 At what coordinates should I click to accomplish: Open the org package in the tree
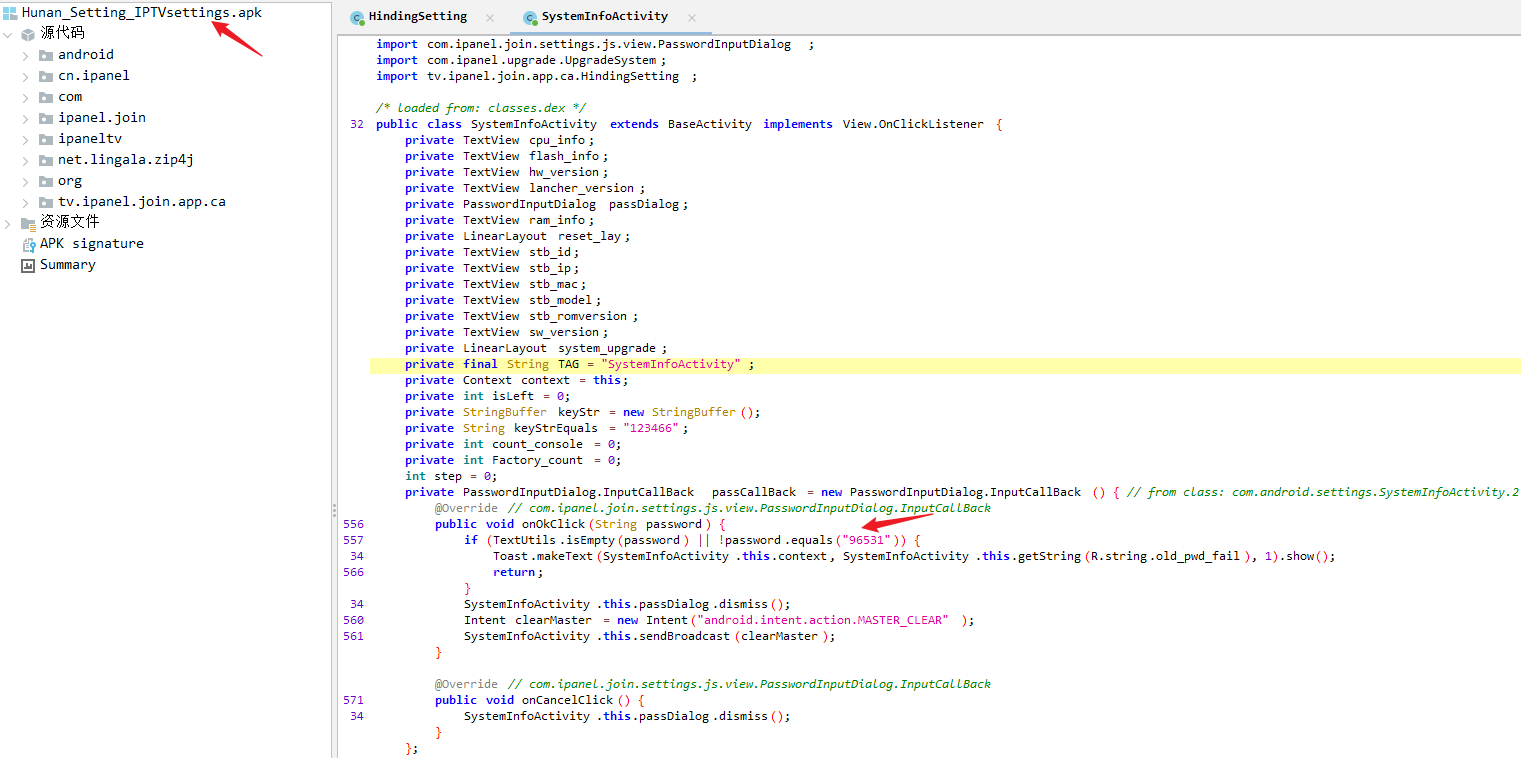click(x=69, y=181)
